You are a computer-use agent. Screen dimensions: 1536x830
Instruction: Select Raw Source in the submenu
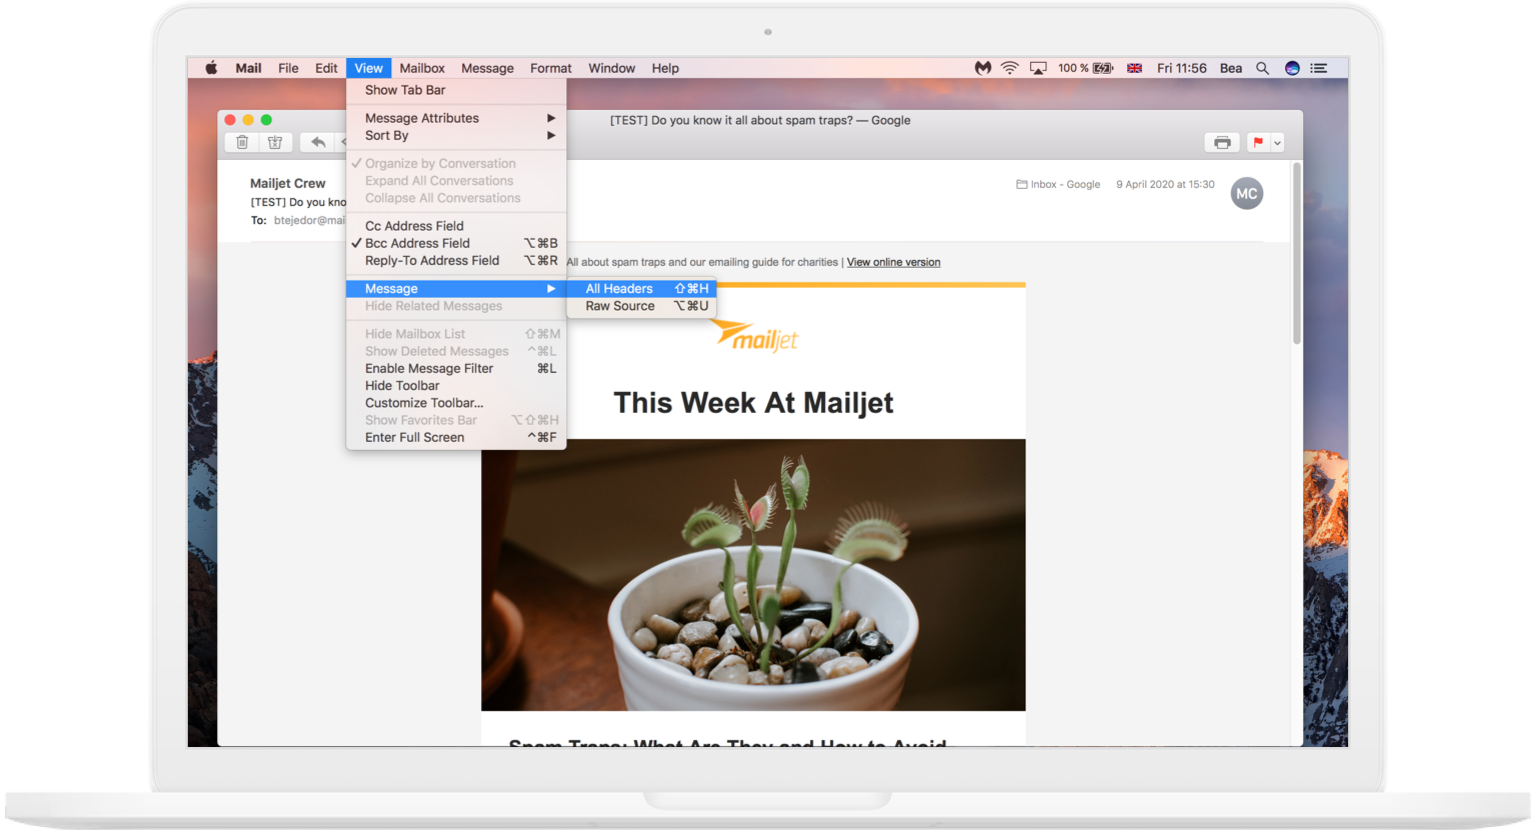coord(641,306)
